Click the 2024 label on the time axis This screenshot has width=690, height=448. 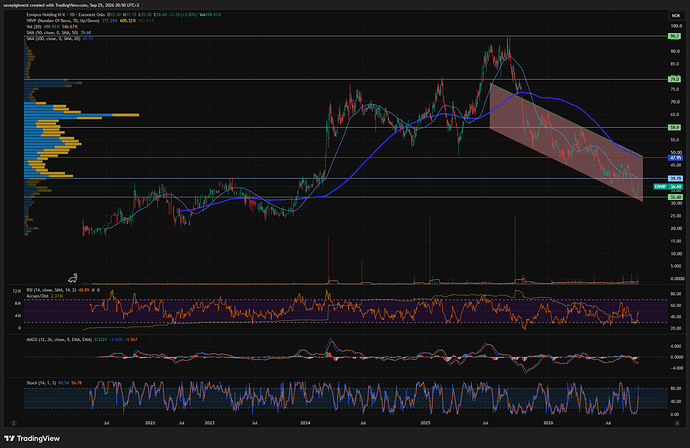[x=305, y=423]
